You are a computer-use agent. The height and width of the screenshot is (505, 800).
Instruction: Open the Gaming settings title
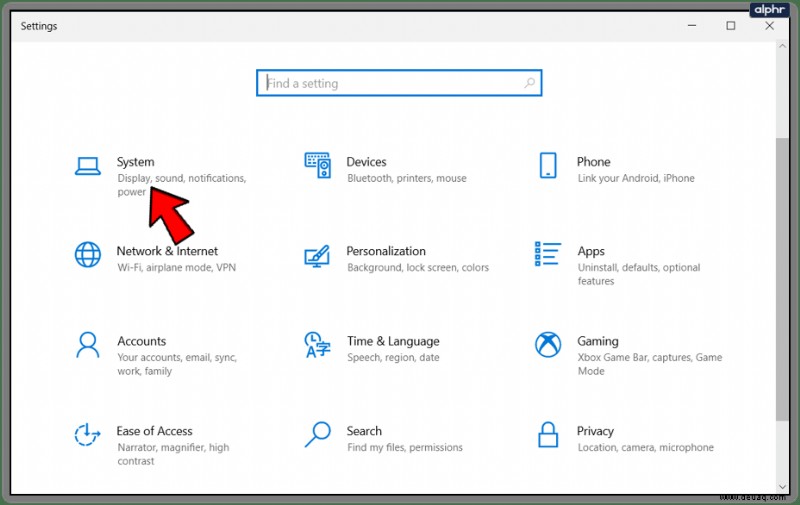point(598,341)
